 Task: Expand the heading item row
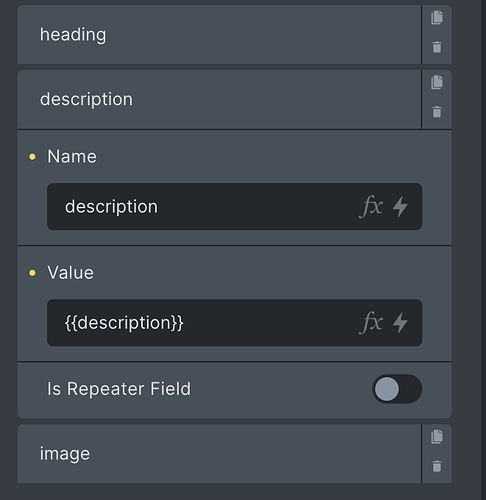point(219,35)
